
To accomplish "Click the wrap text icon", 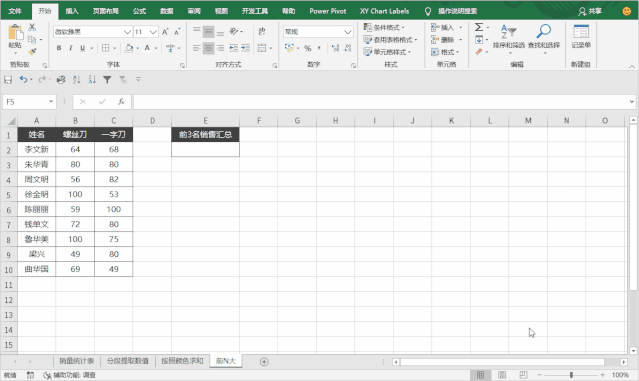I will pos(262,32).
